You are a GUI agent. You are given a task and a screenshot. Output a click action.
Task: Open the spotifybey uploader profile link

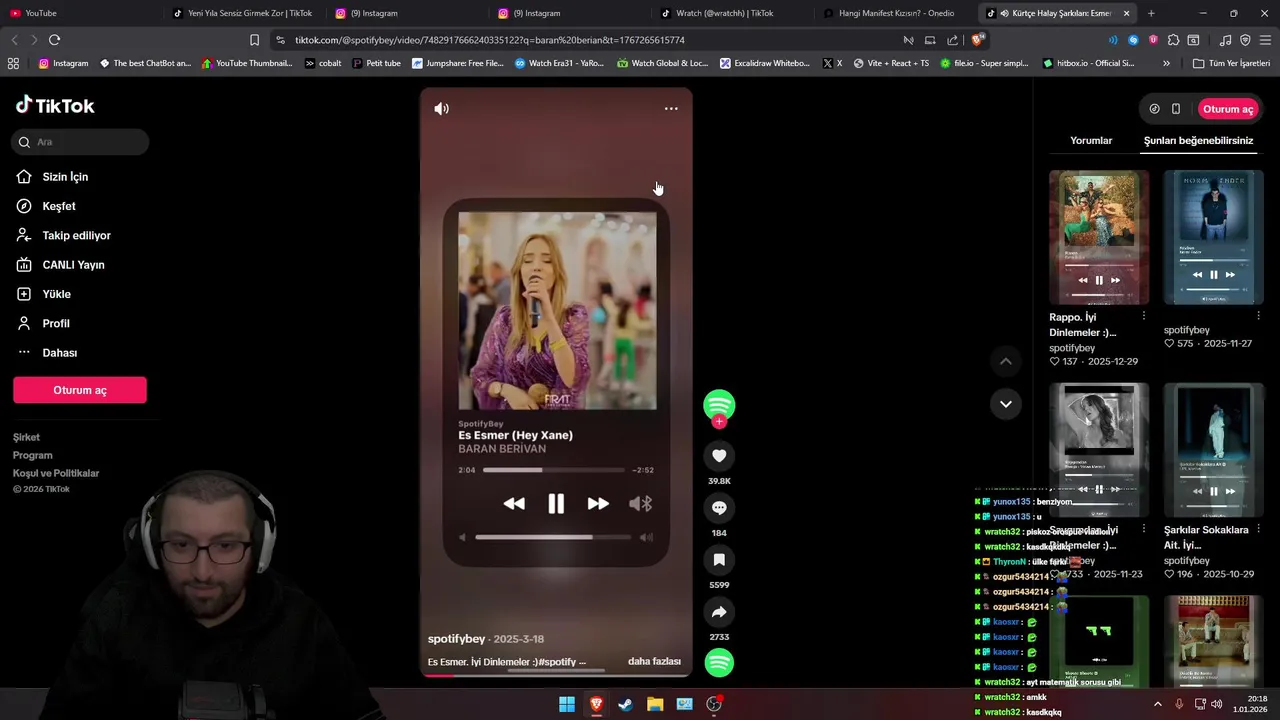456,639
